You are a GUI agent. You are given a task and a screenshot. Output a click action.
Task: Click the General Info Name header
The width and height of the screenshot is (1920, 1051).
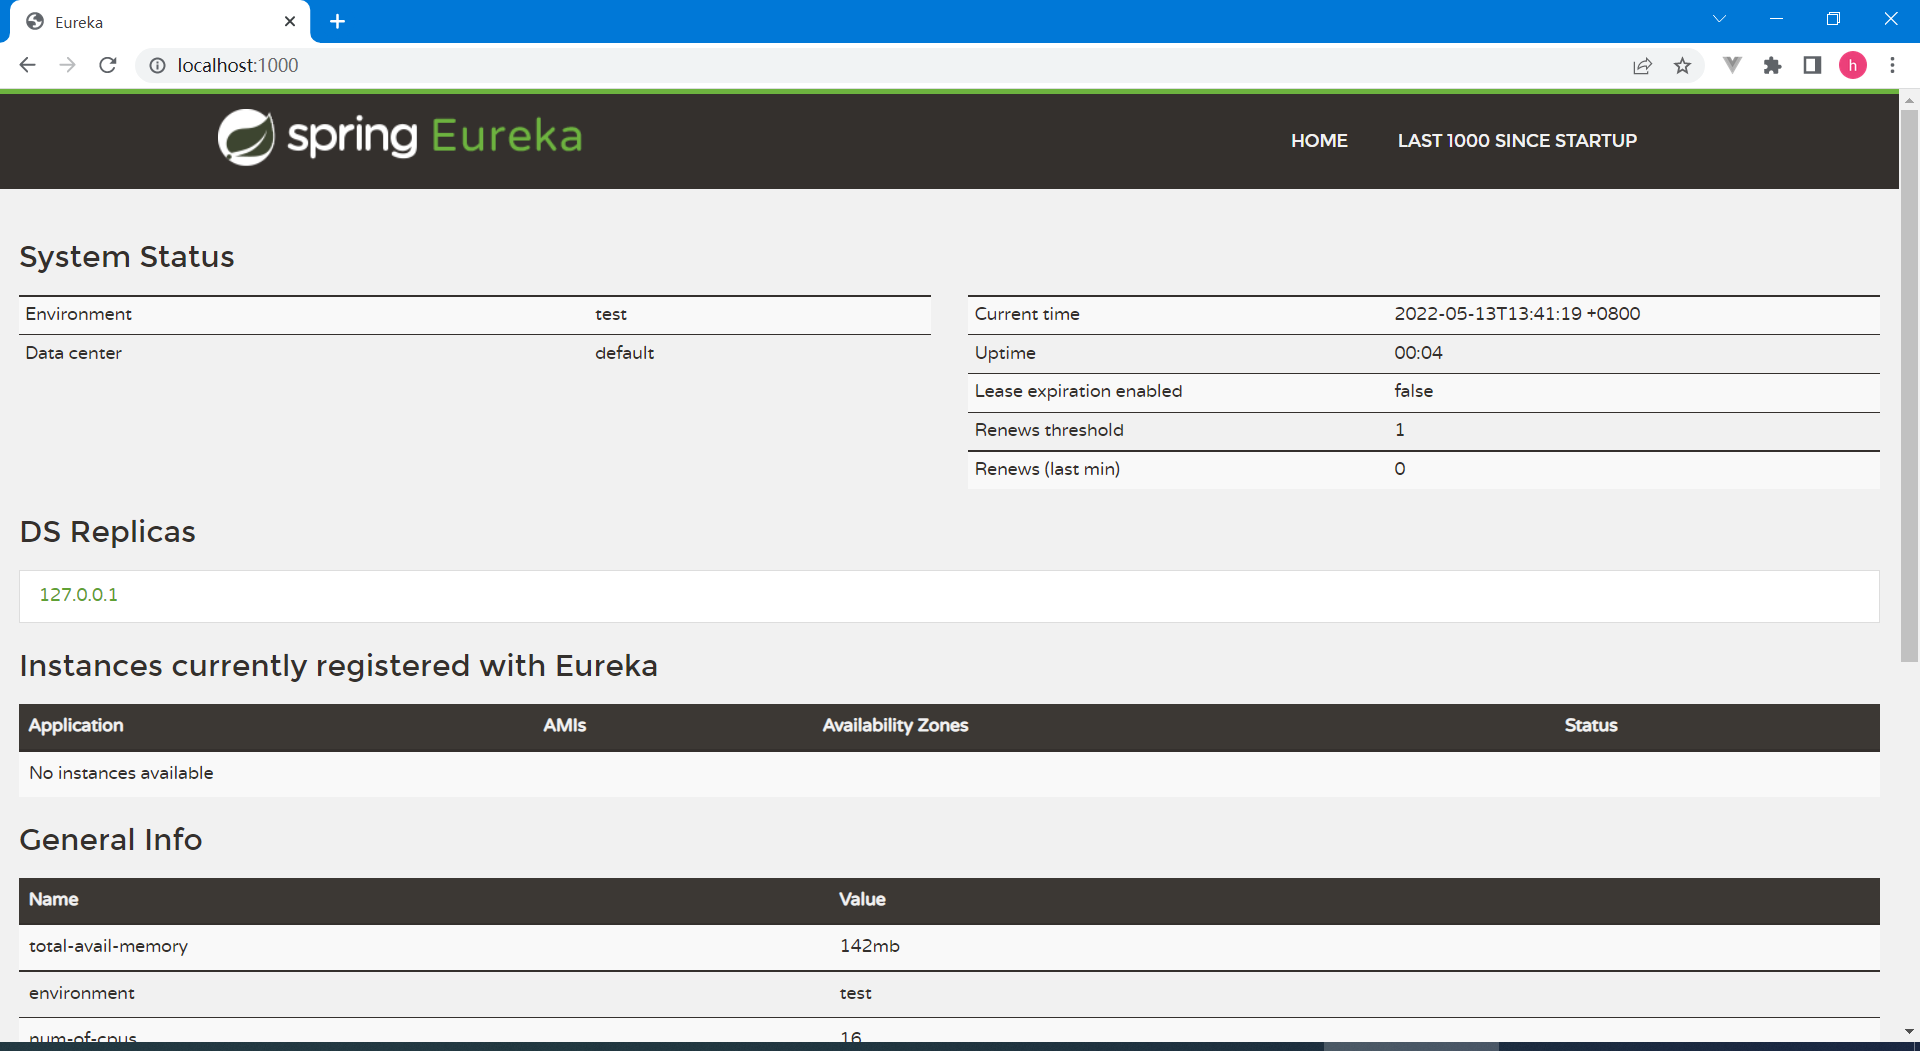pyautogui.click(x=53, y=900)
